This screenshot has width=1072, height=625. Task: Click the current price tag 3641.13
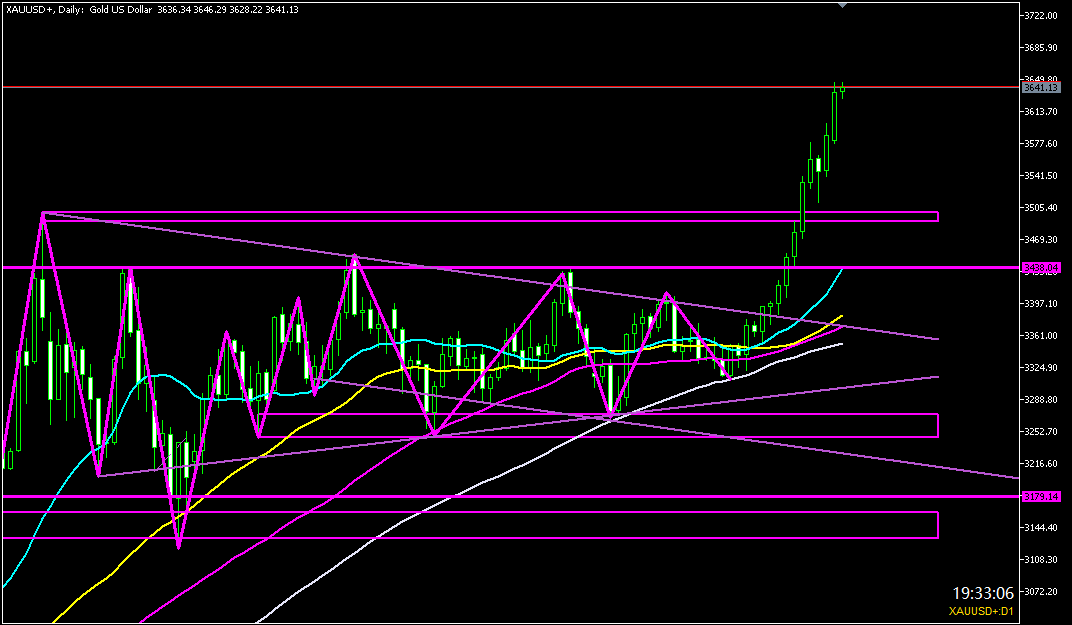click(1040, 88)
